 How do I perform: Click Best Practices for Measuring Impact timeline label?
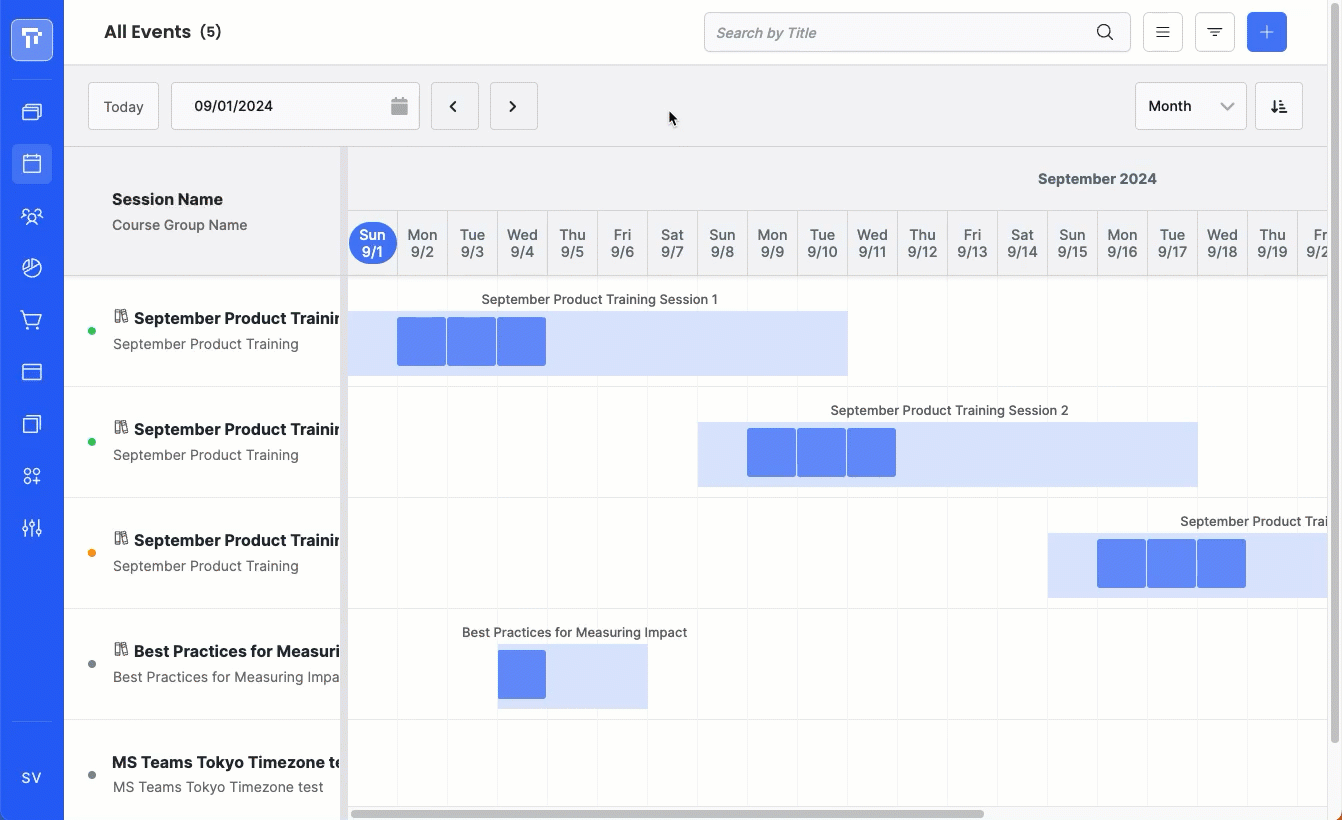coord(574,632)
